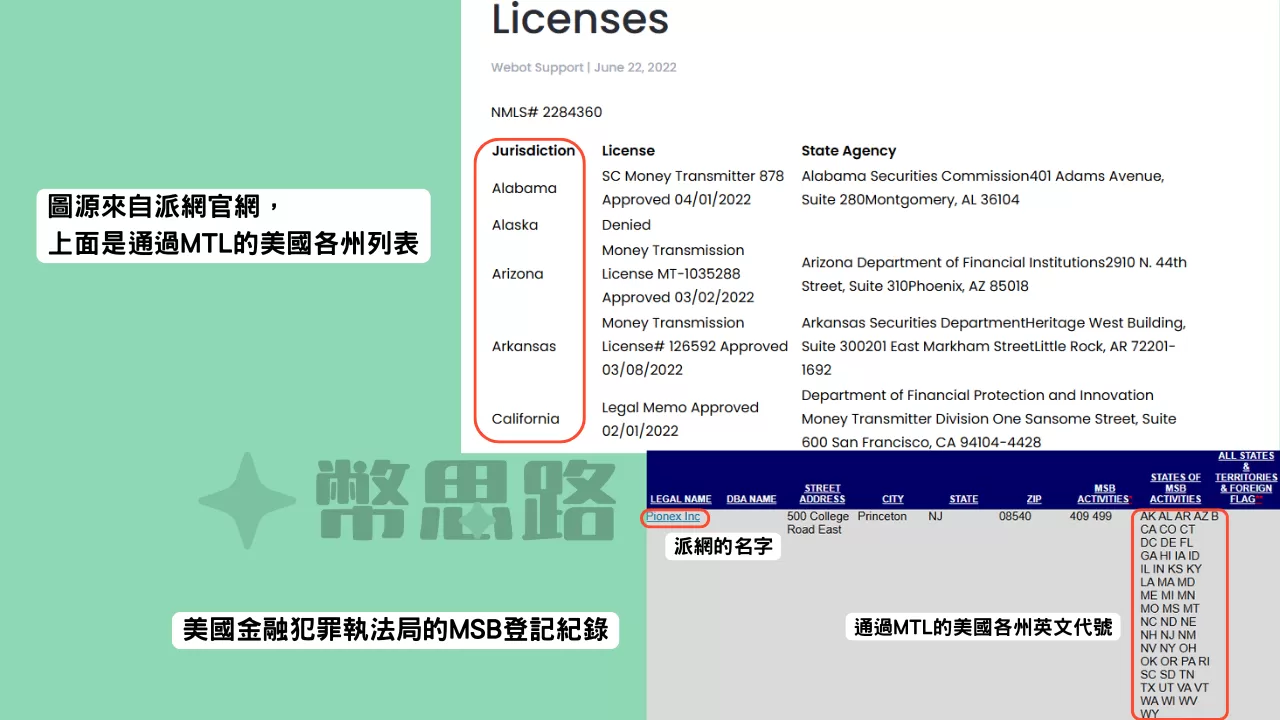
Task: Click the Princeton city cell
Action: [x=883, y=517]
